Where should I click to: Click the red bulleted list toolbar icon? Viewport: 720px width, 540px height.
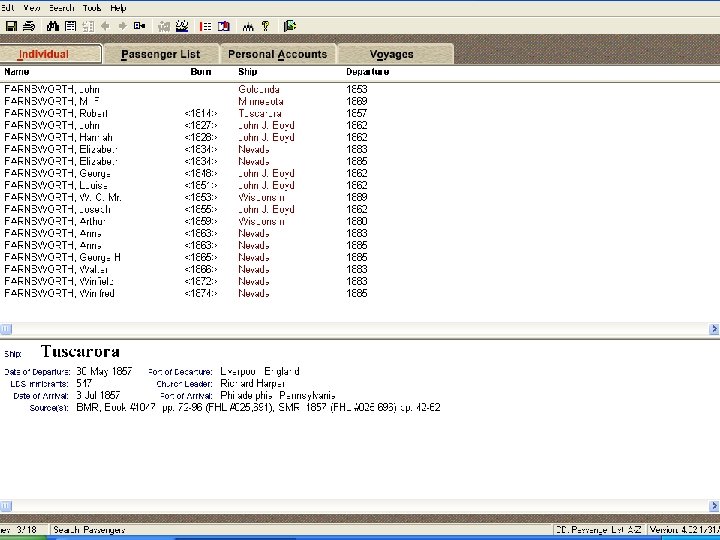pyautogui.click(x=205, y=25)
